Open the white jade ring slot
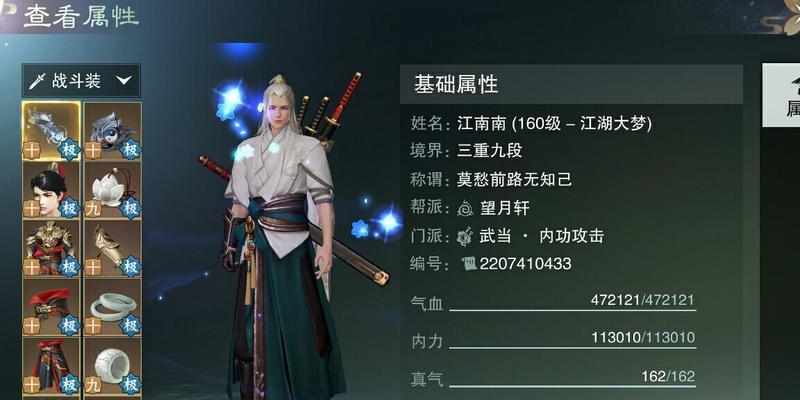 pos(113,366)
